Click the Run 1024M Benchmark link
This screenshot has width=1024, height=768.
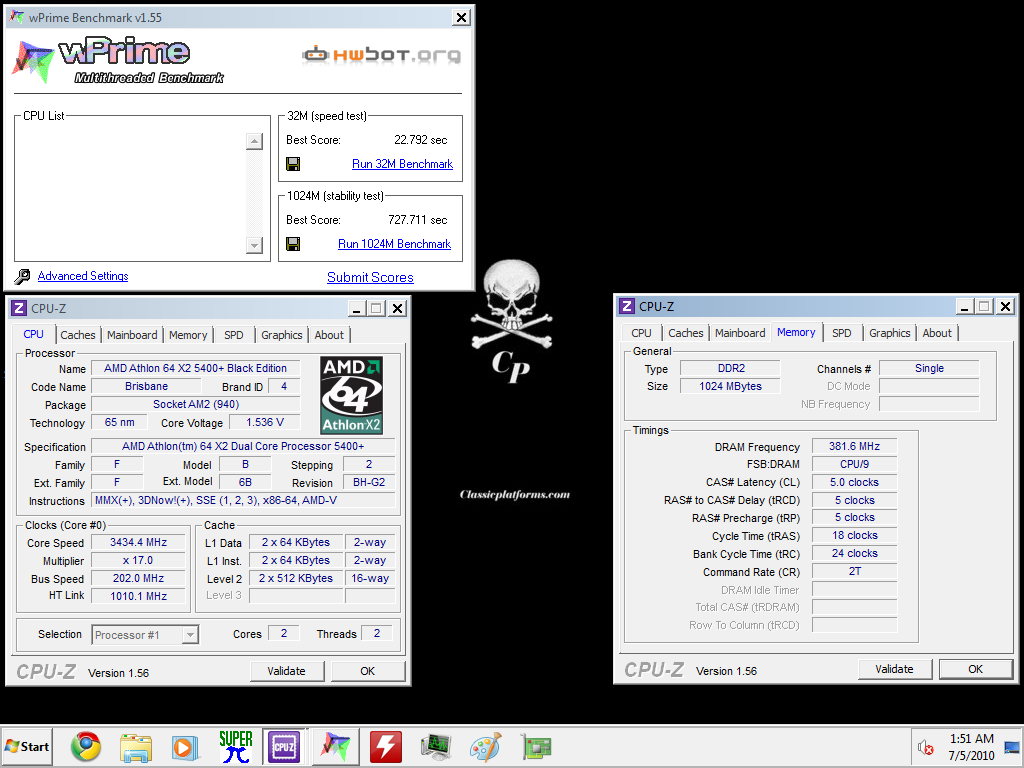(x=394, y=244)
